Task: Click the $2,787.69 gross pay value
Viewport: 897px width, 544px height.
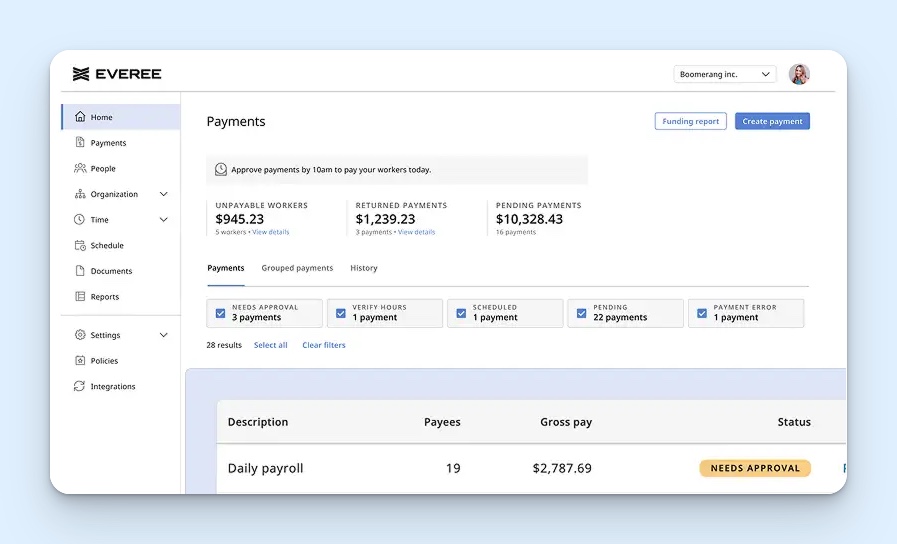Action: pyautogui.click(x=562, y=468)
